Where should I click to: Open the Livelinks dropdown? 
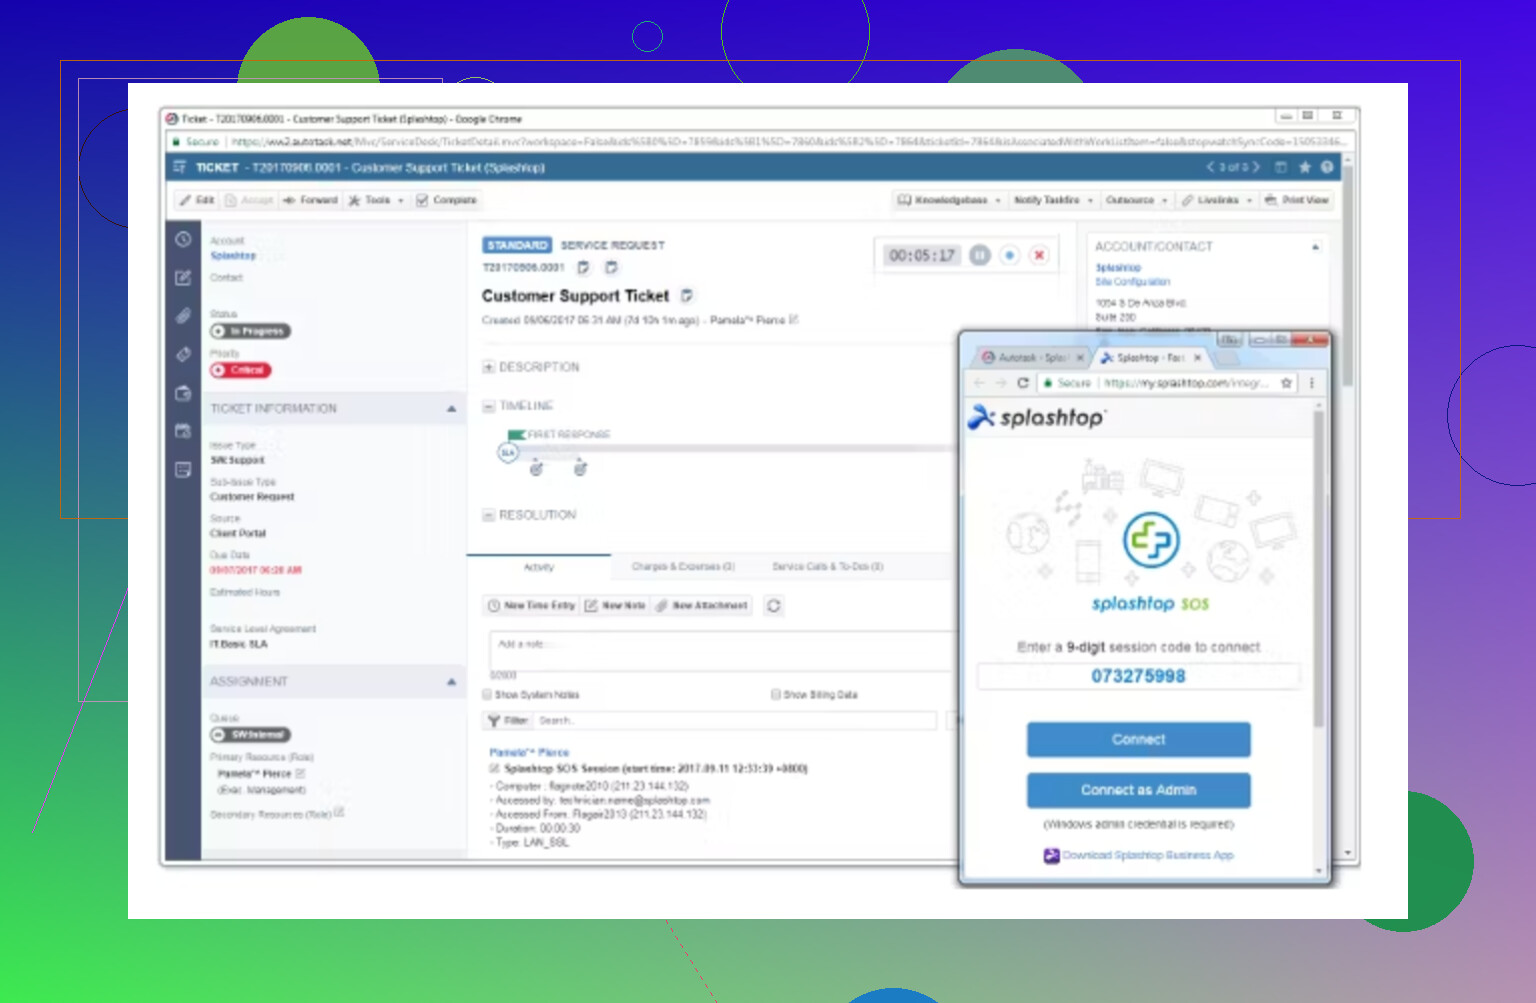point(1217,200)
